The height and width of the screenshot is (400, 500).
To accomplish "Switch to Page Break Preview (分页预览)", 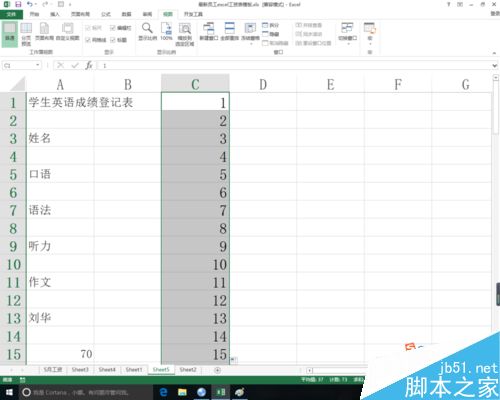I will (x=26, y=34).
